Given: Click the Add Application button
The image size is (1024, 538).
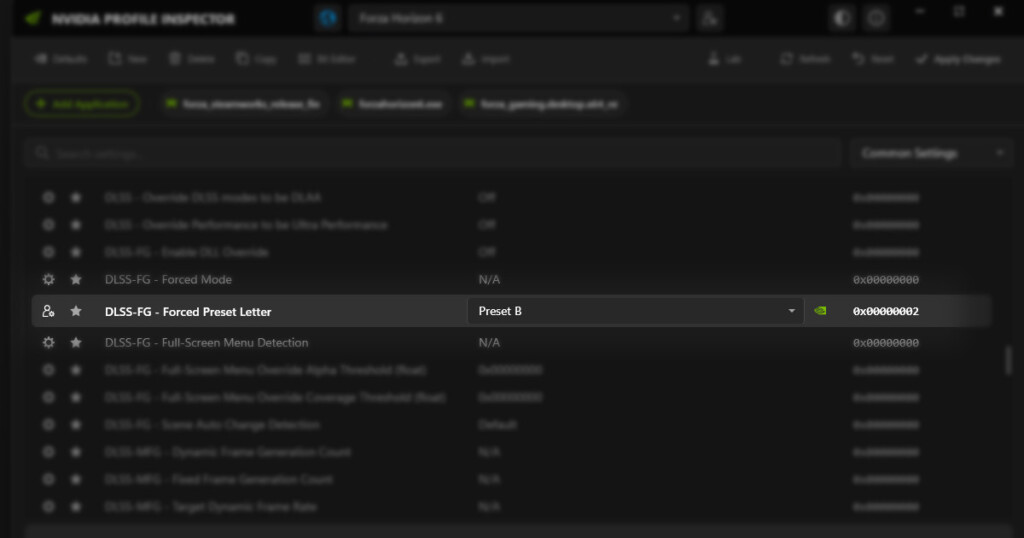Looking at the screenshot, I should pos(82,104).
